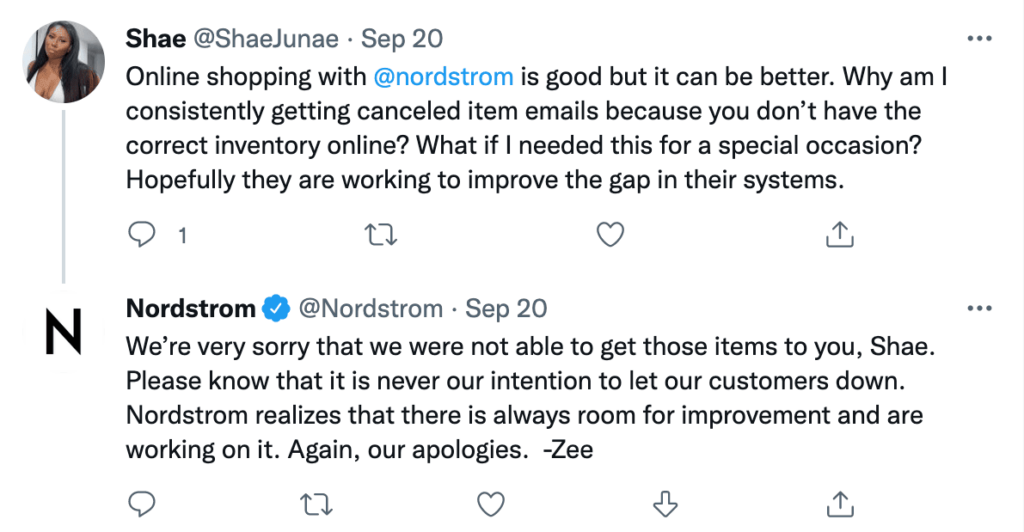Viewport: 1024px width, 532px height.
Task: Like Nordstrom's reply with heart icon
Action: [488, 502]
